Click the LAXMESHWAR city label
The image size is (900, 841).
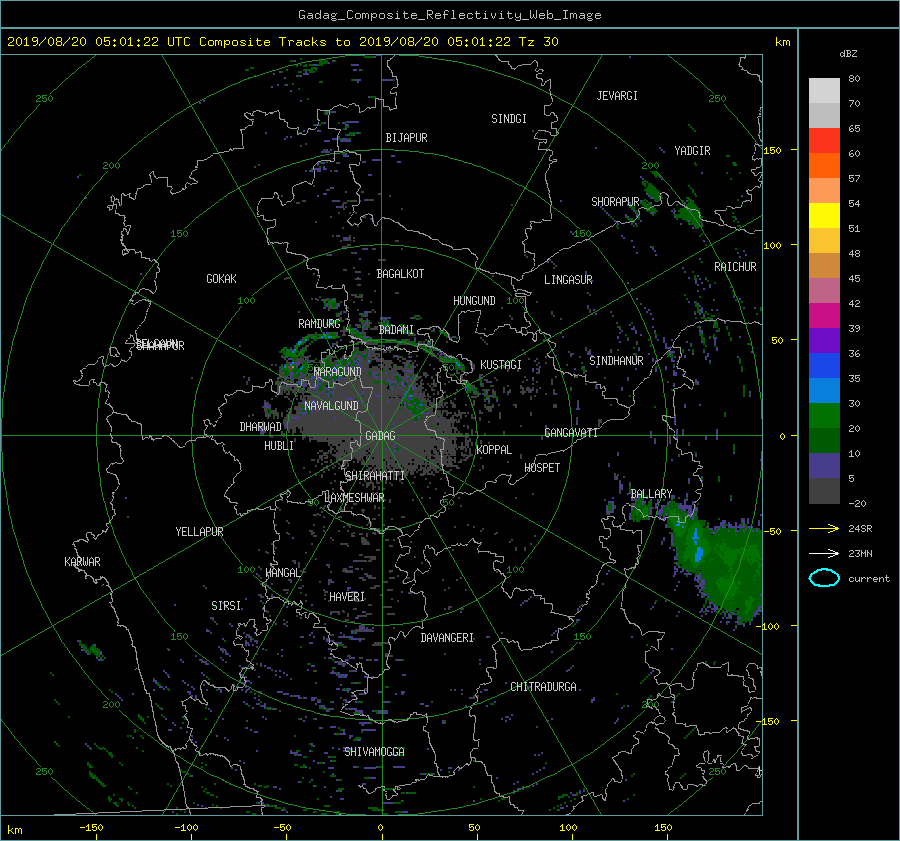tap(354, 498)
